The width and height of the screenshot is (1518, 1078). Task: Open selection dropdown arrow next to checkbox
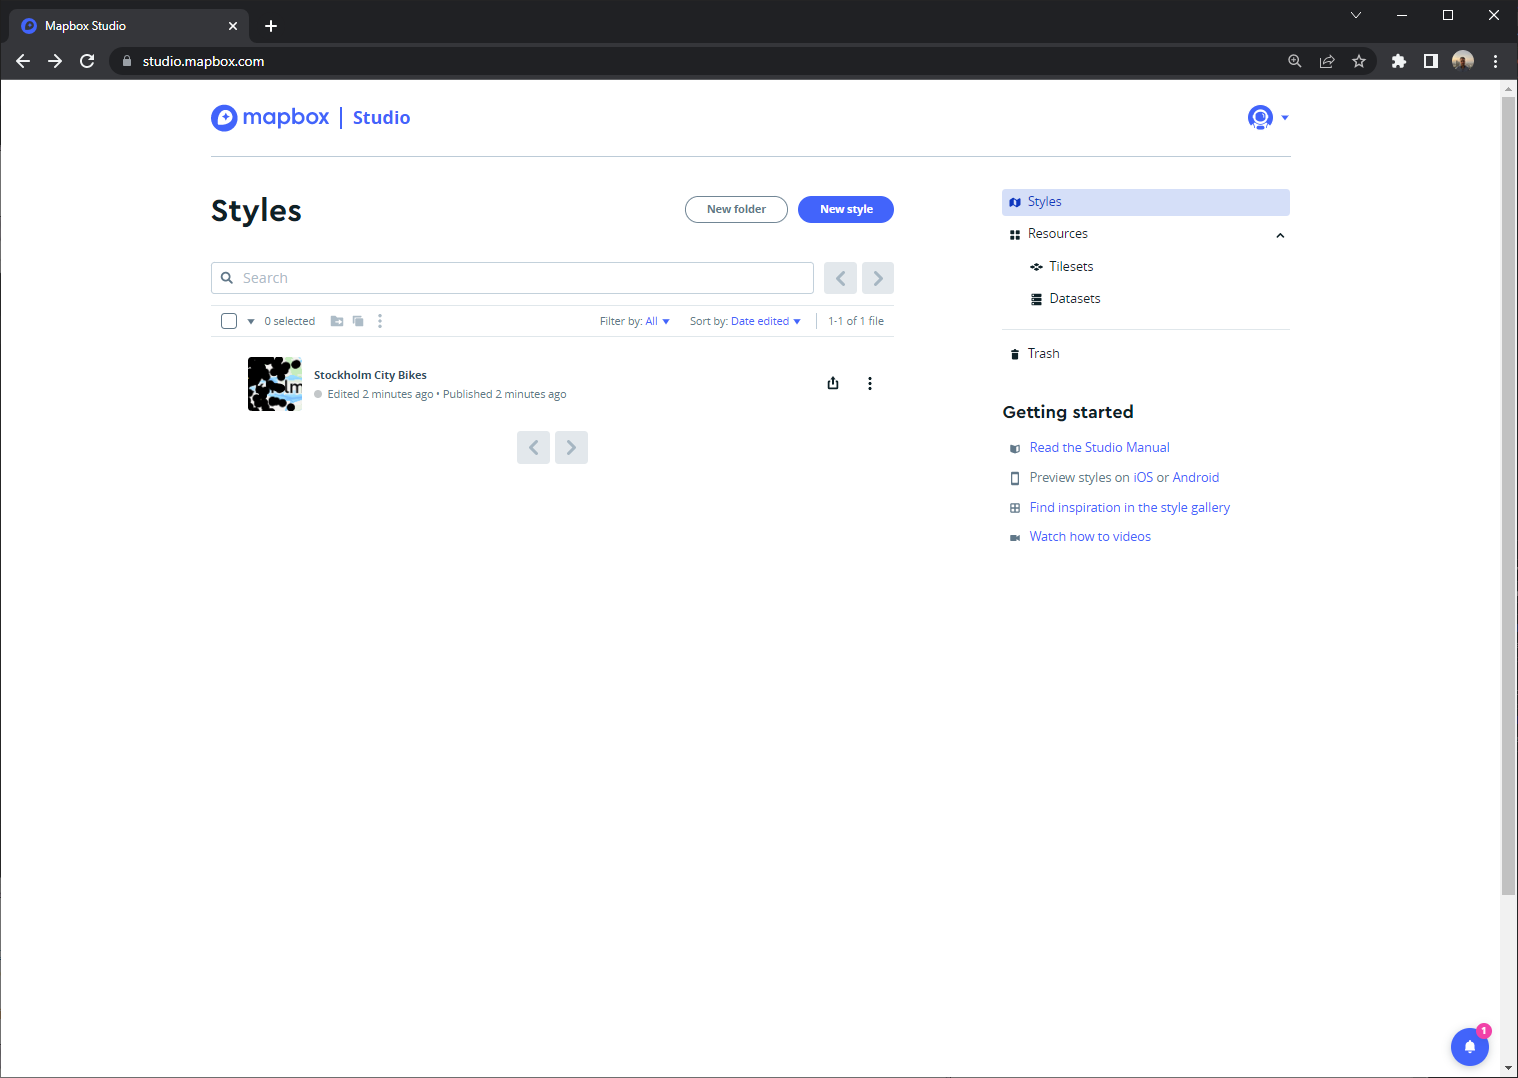251,321
